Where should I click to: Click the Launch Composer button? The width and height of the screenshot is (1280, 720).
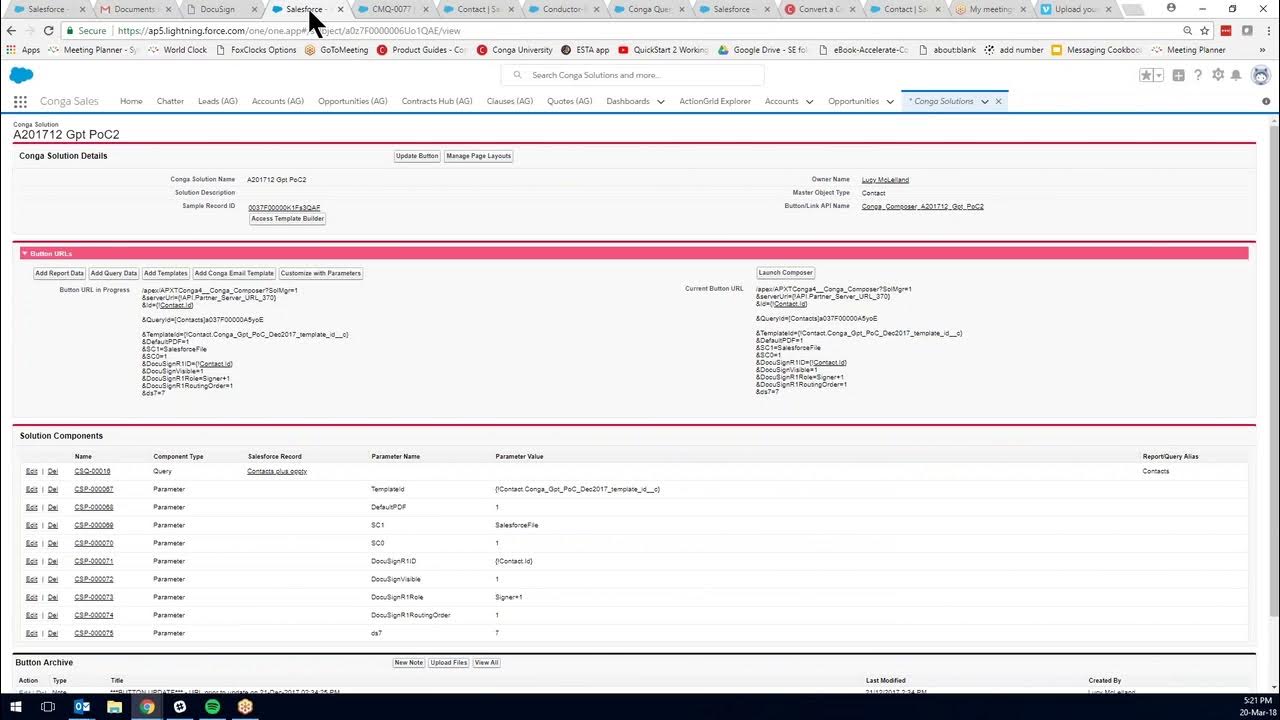[x=786, y=273]
